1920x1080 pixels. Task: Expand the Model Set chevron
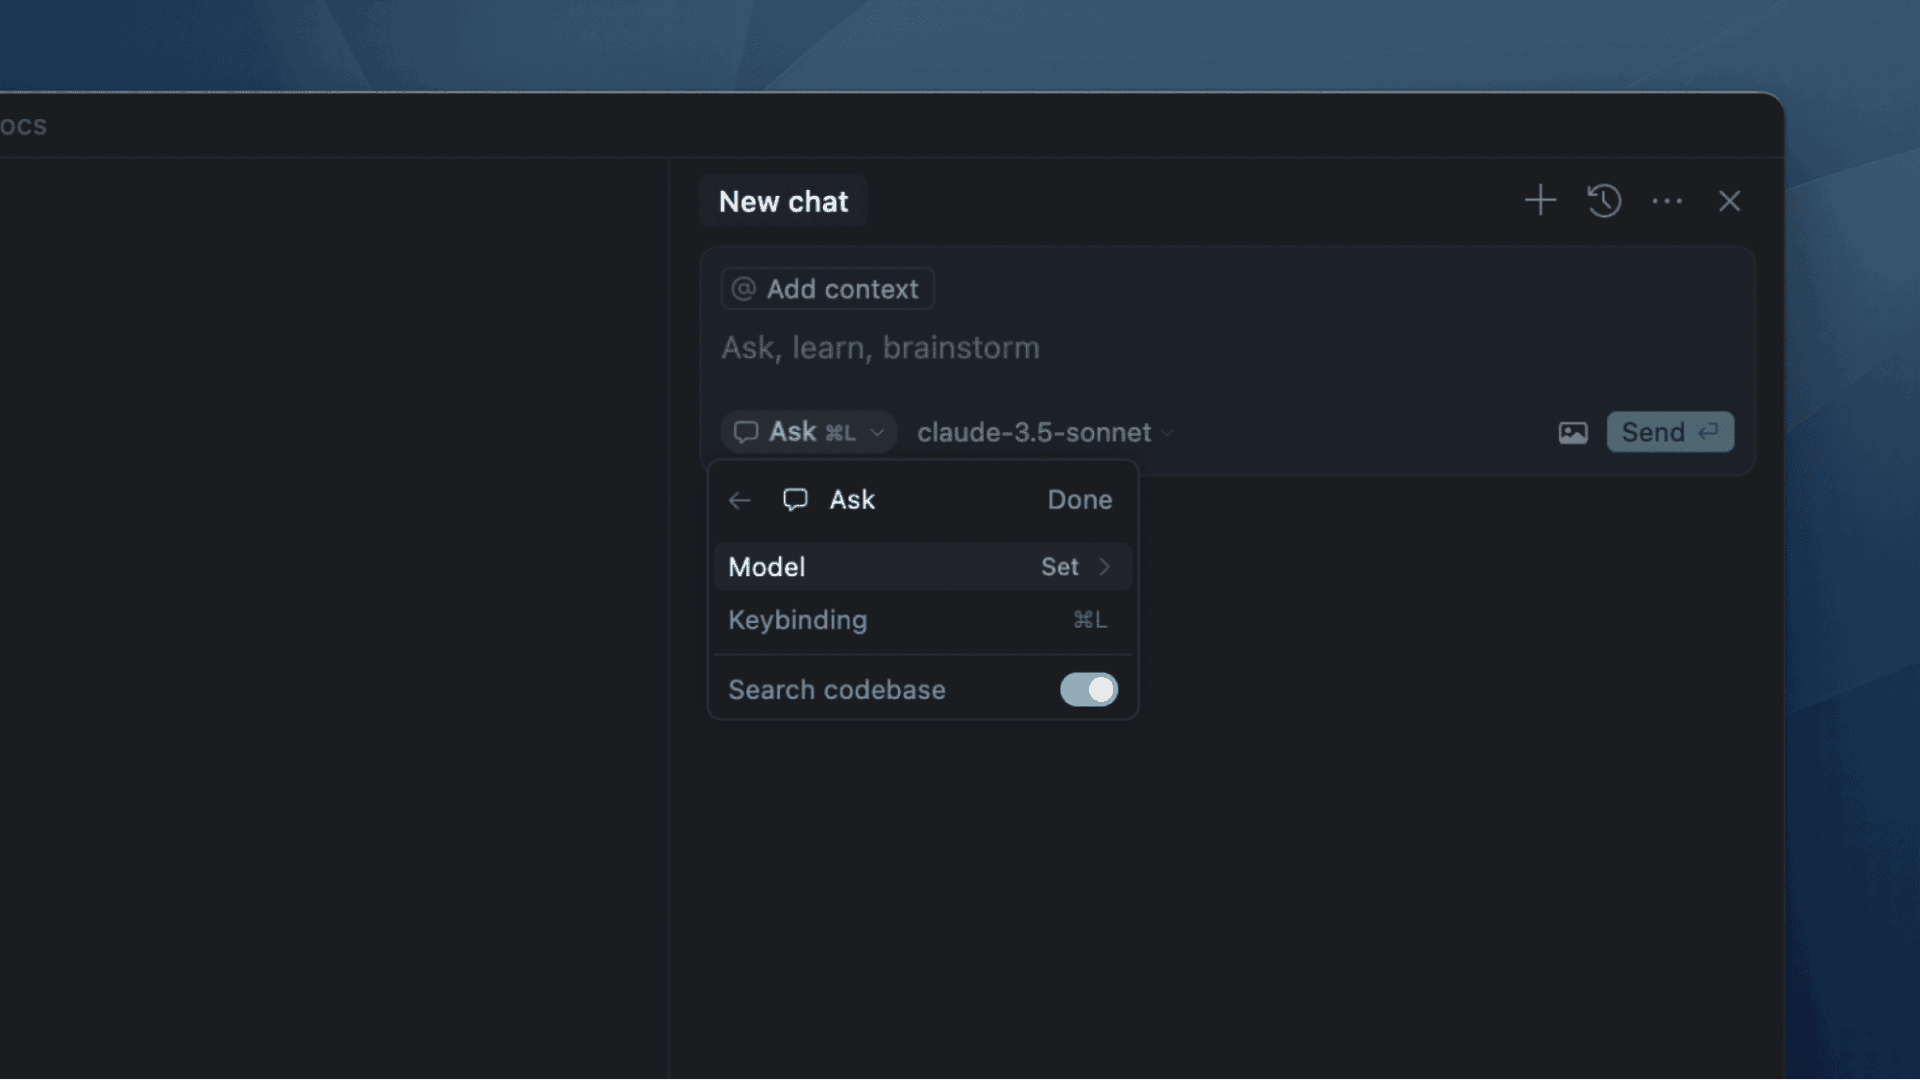[x=1104, y=567]
